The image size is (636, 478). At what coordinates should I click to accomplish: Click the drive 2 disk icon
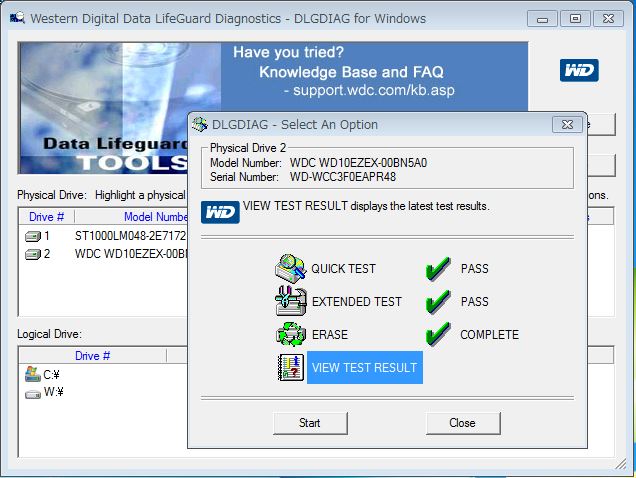(33, 254)
